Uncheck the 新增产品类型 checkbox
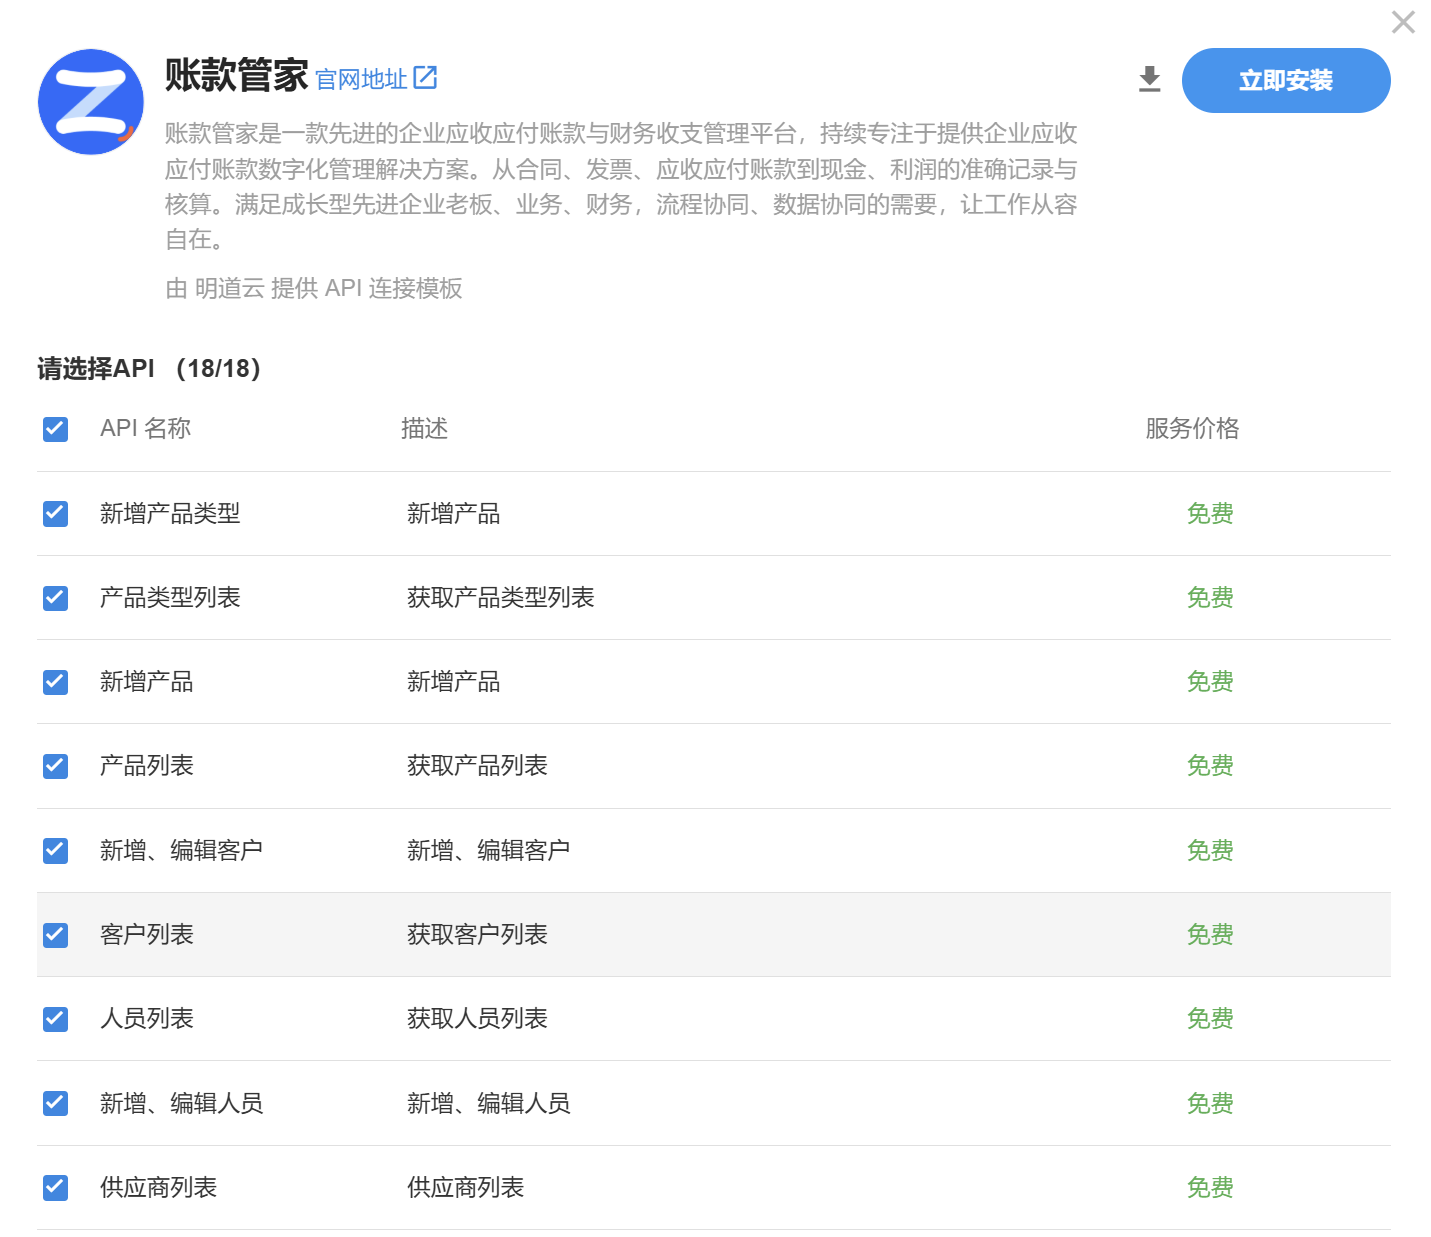The width and height of the screenshot is (1431, 1237). click(x=56, y=514)
